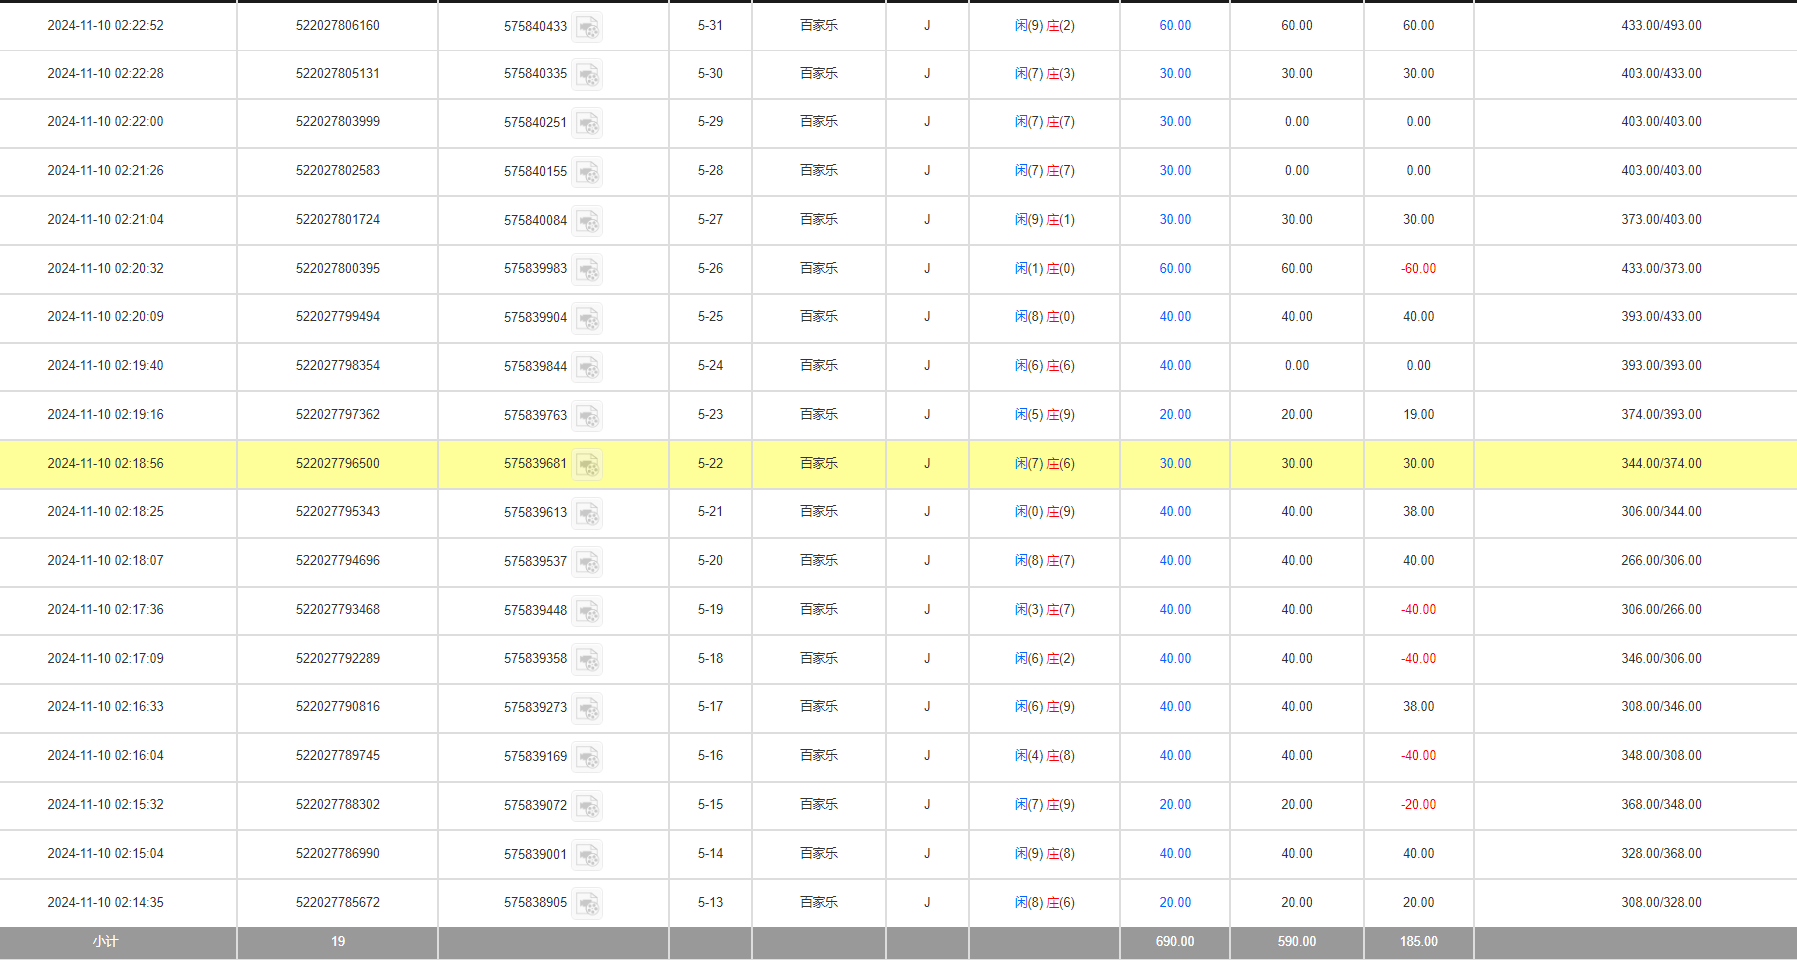Select order number 522027796500 in highlighted row
This screenshot has height=960, width=1797.
(338, 464)
